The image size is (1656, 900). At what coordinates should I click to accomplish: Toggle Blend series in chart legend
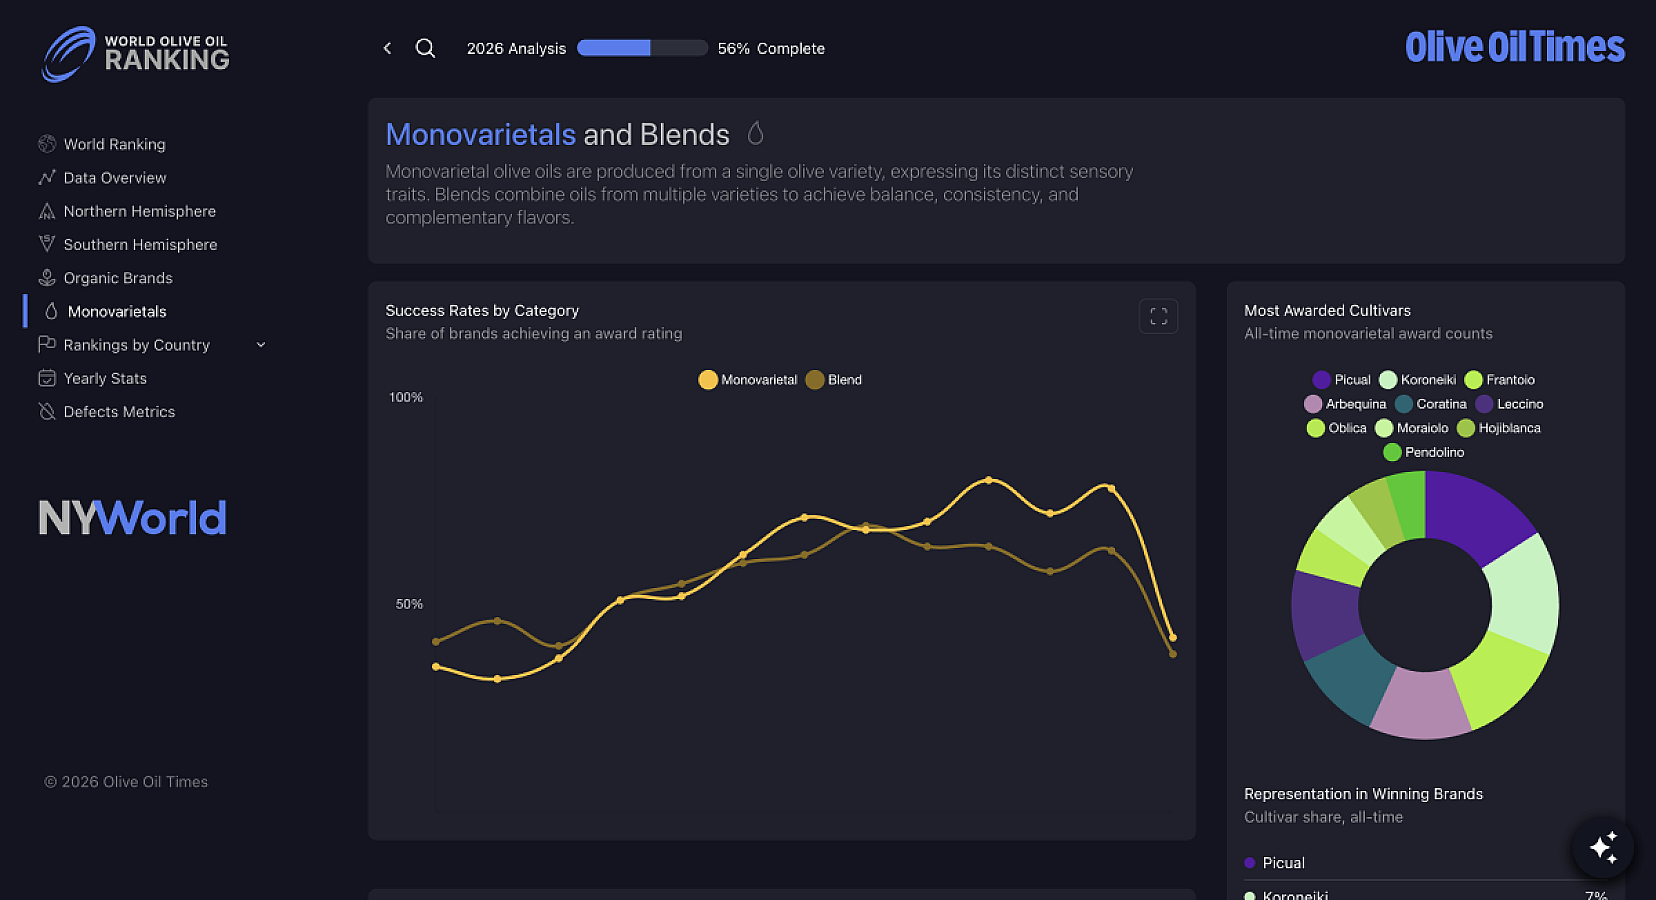(x=834, y=380)
